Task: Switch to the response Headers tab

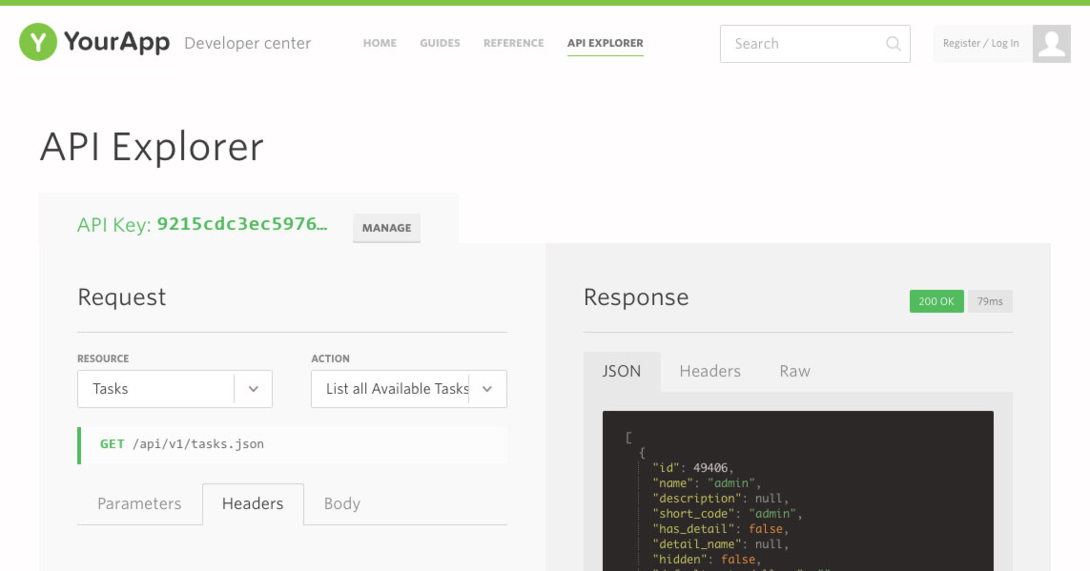Action: tap(710, 371)
